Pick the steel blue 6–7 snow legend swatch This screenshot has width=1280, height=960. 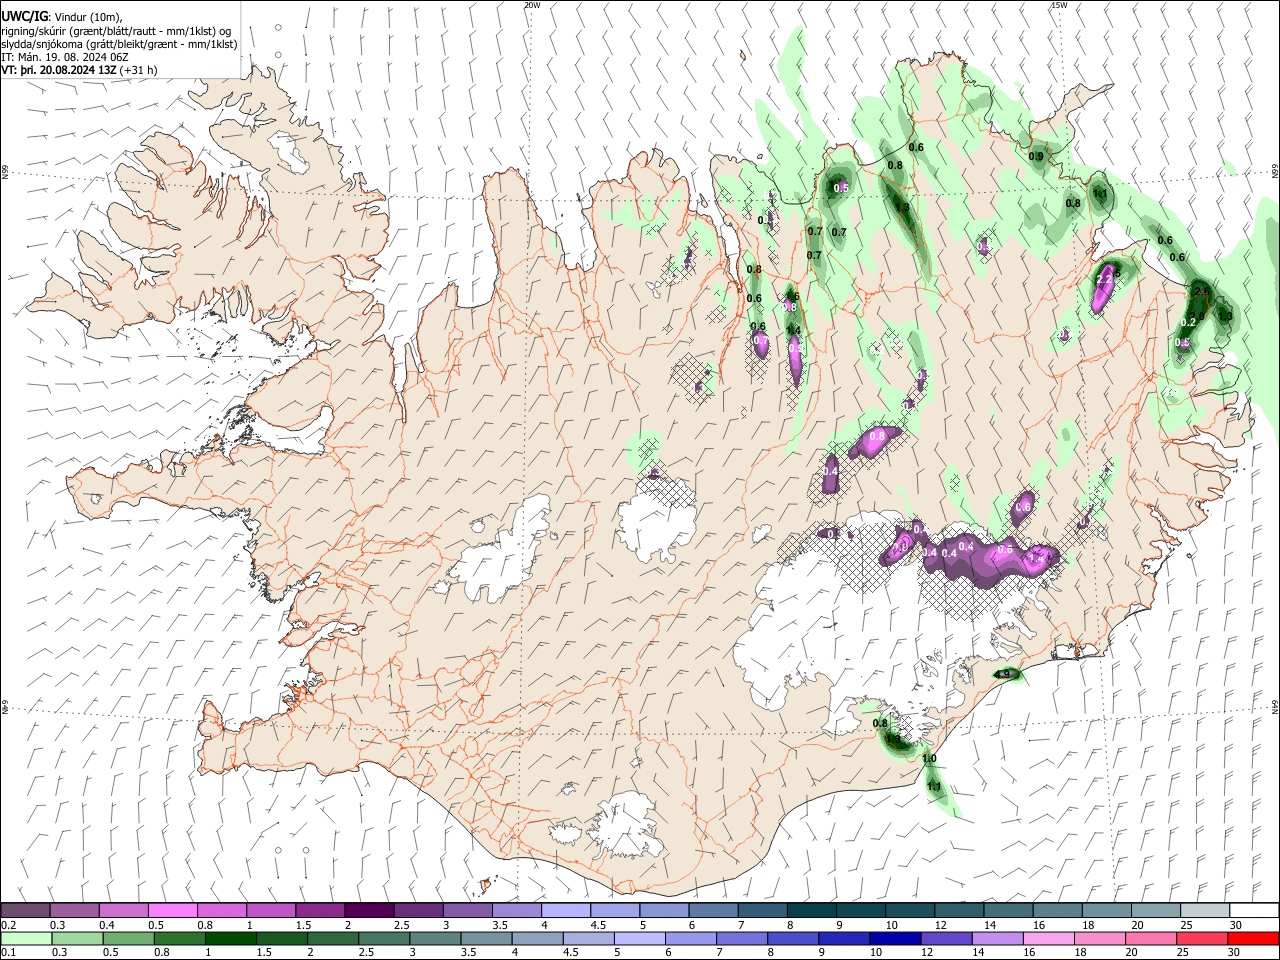[x=712, y=910]
